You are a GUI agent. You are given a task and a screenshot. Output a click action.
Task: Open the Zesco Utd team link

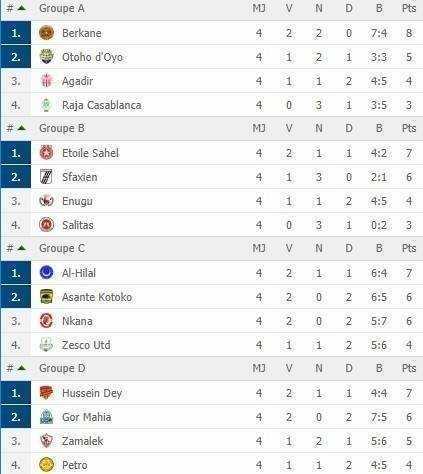tap(86, 345)
